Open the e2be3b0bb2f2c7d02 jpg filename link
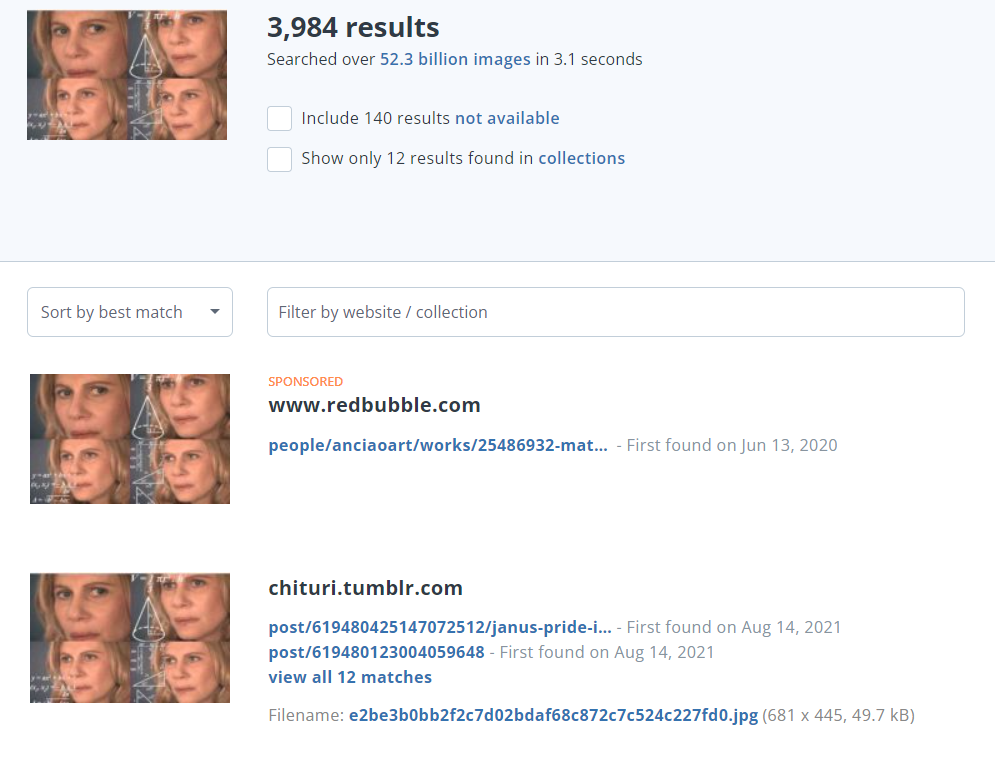Image resolution: width=995 pixels, height=764 pixels. coord(553,715)
